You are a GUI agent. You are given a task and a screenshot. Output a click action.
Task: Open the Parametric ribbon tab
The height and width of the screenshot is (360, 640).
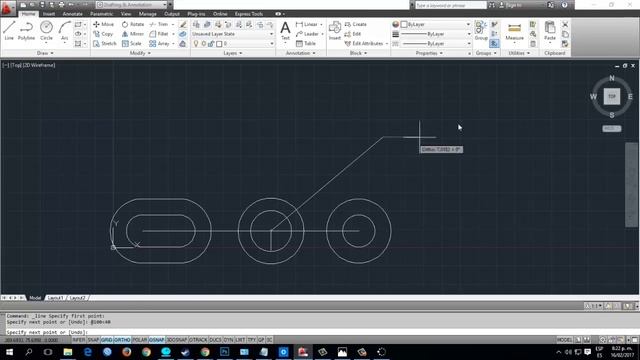click(102, 14)
